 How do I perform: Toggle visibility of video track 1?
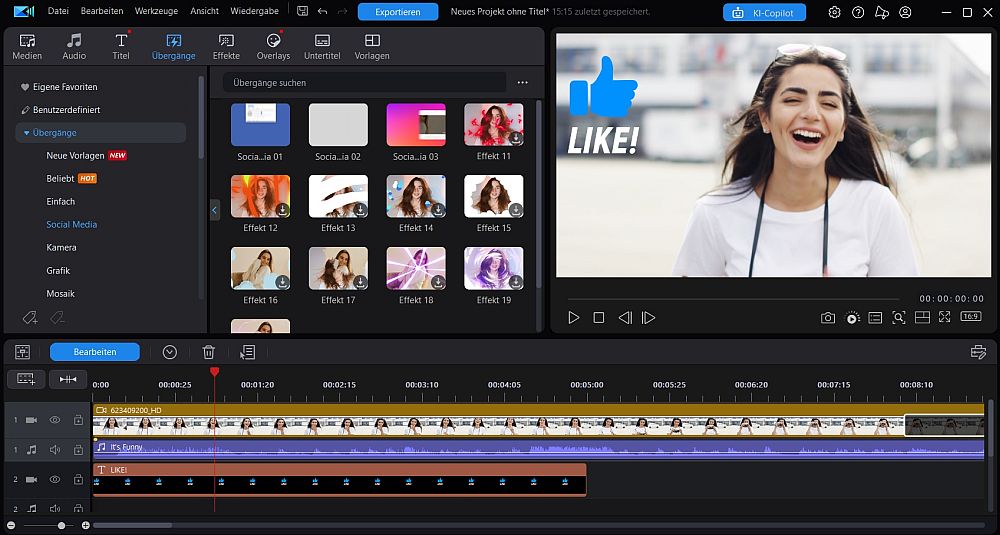[55, 420]
